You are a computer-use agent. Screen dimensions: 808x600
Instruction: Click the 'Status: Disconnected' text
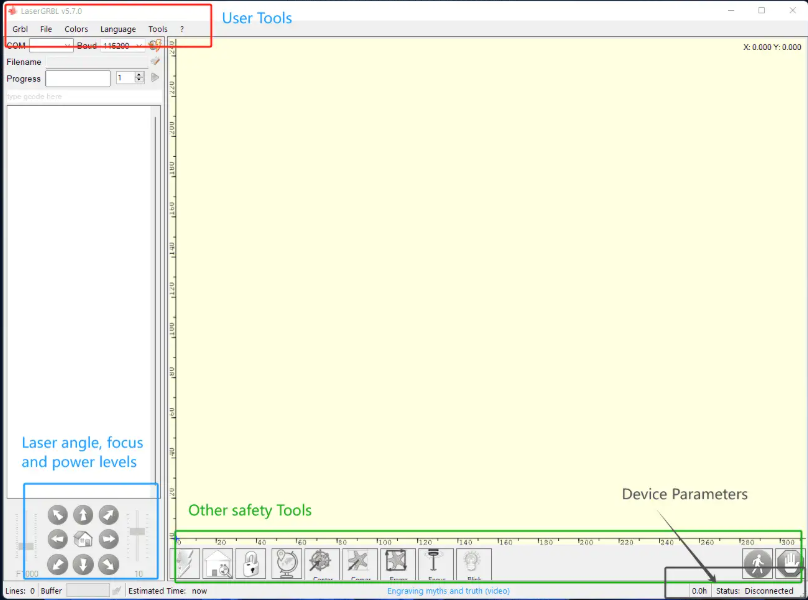pyautogui.click(x=754, y=591)
